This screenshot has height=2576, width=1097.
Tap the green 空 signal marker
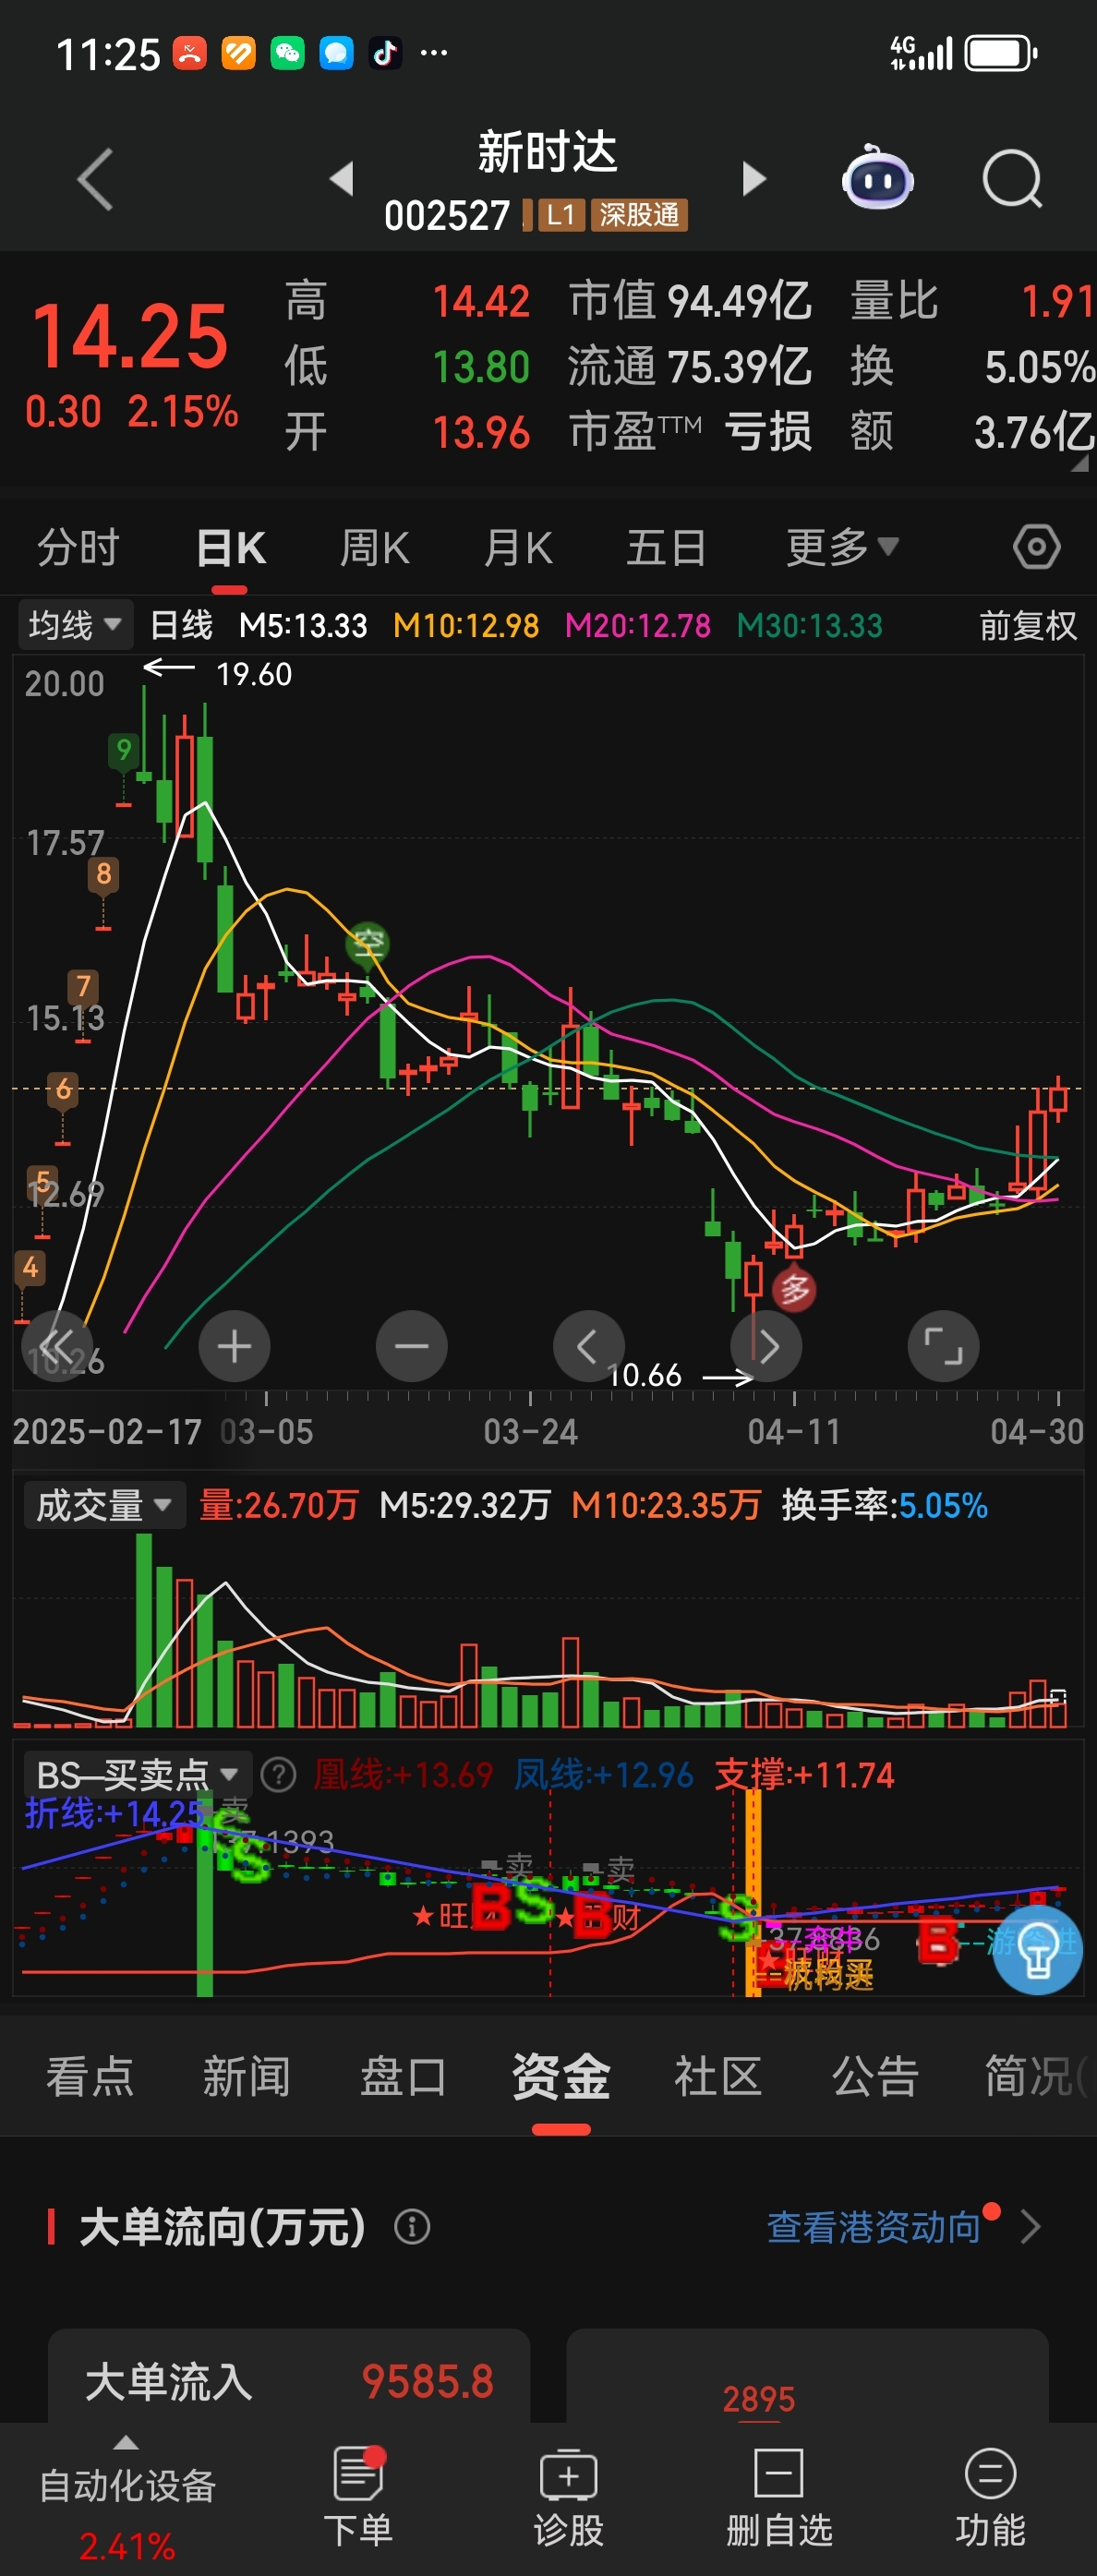tap(367, 944)
